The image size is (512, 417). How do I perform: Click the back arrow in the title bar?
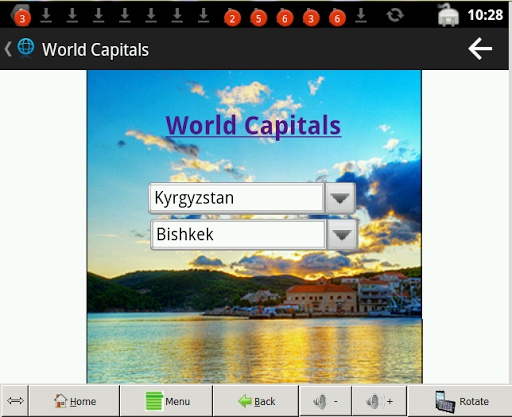(480, 49)
